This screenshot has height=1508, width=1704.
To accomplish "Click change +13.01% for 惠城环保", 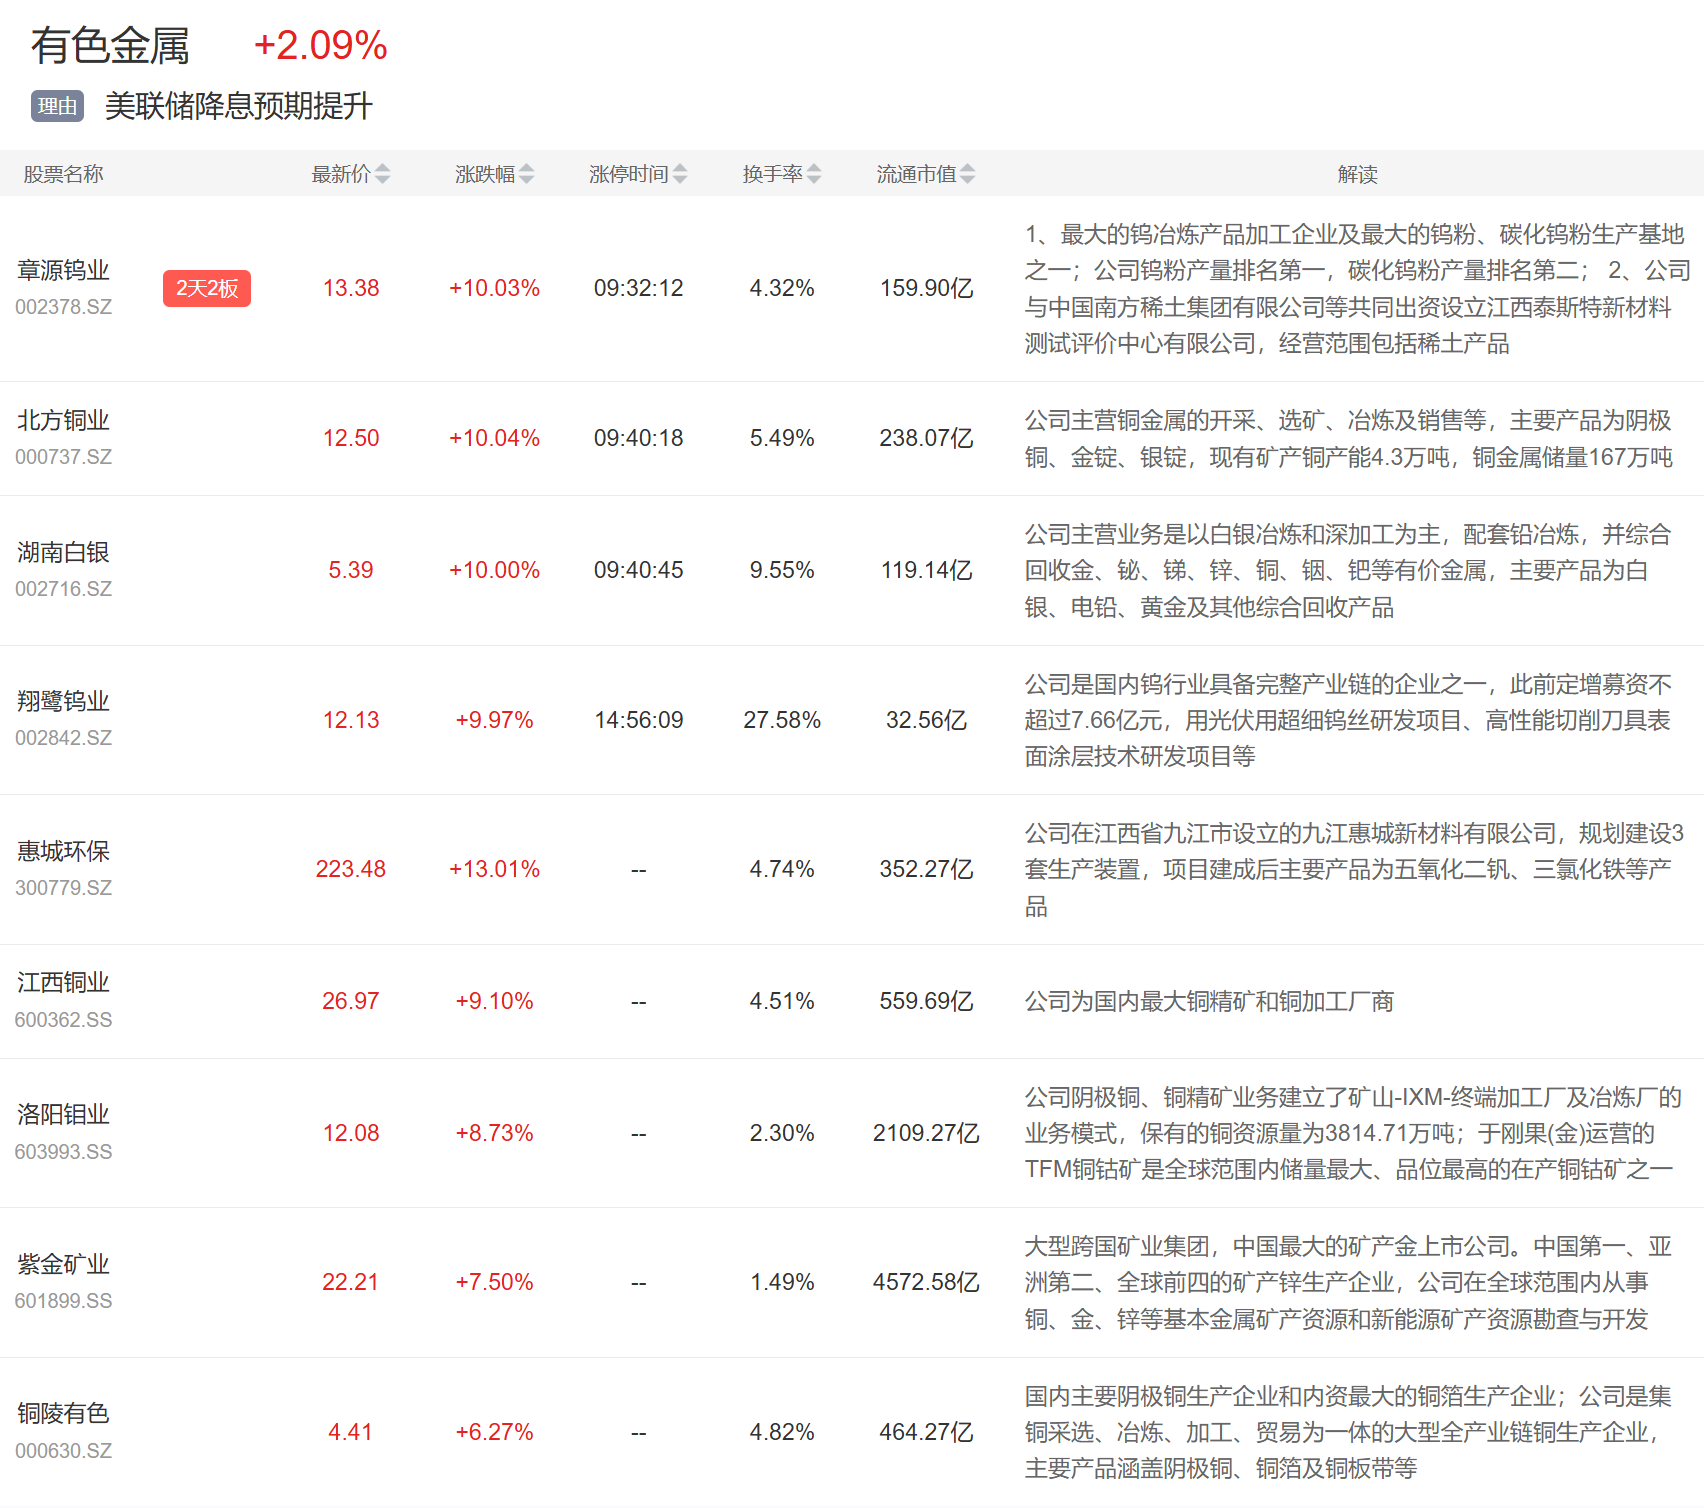I will pos(494,869).
